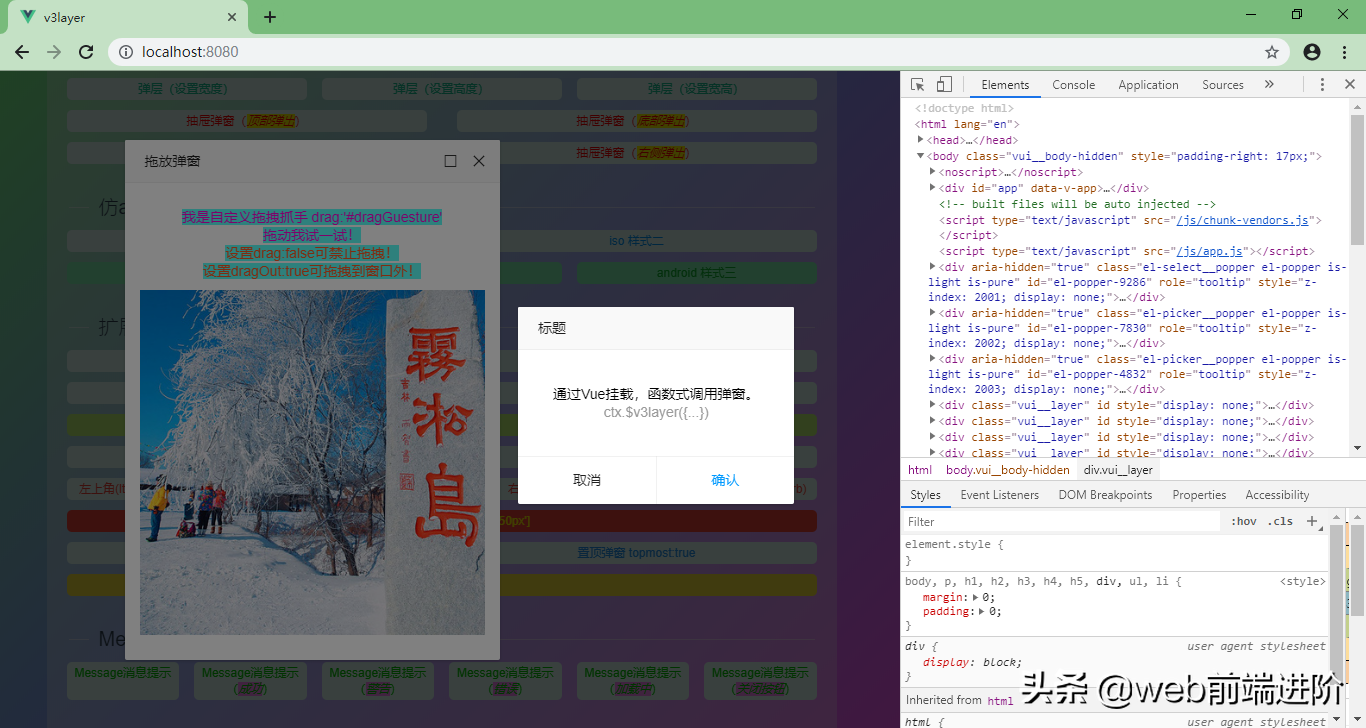Click 确认 in the 标题 dialog
The image size is (1366, 728).
(x=725, y=480)
